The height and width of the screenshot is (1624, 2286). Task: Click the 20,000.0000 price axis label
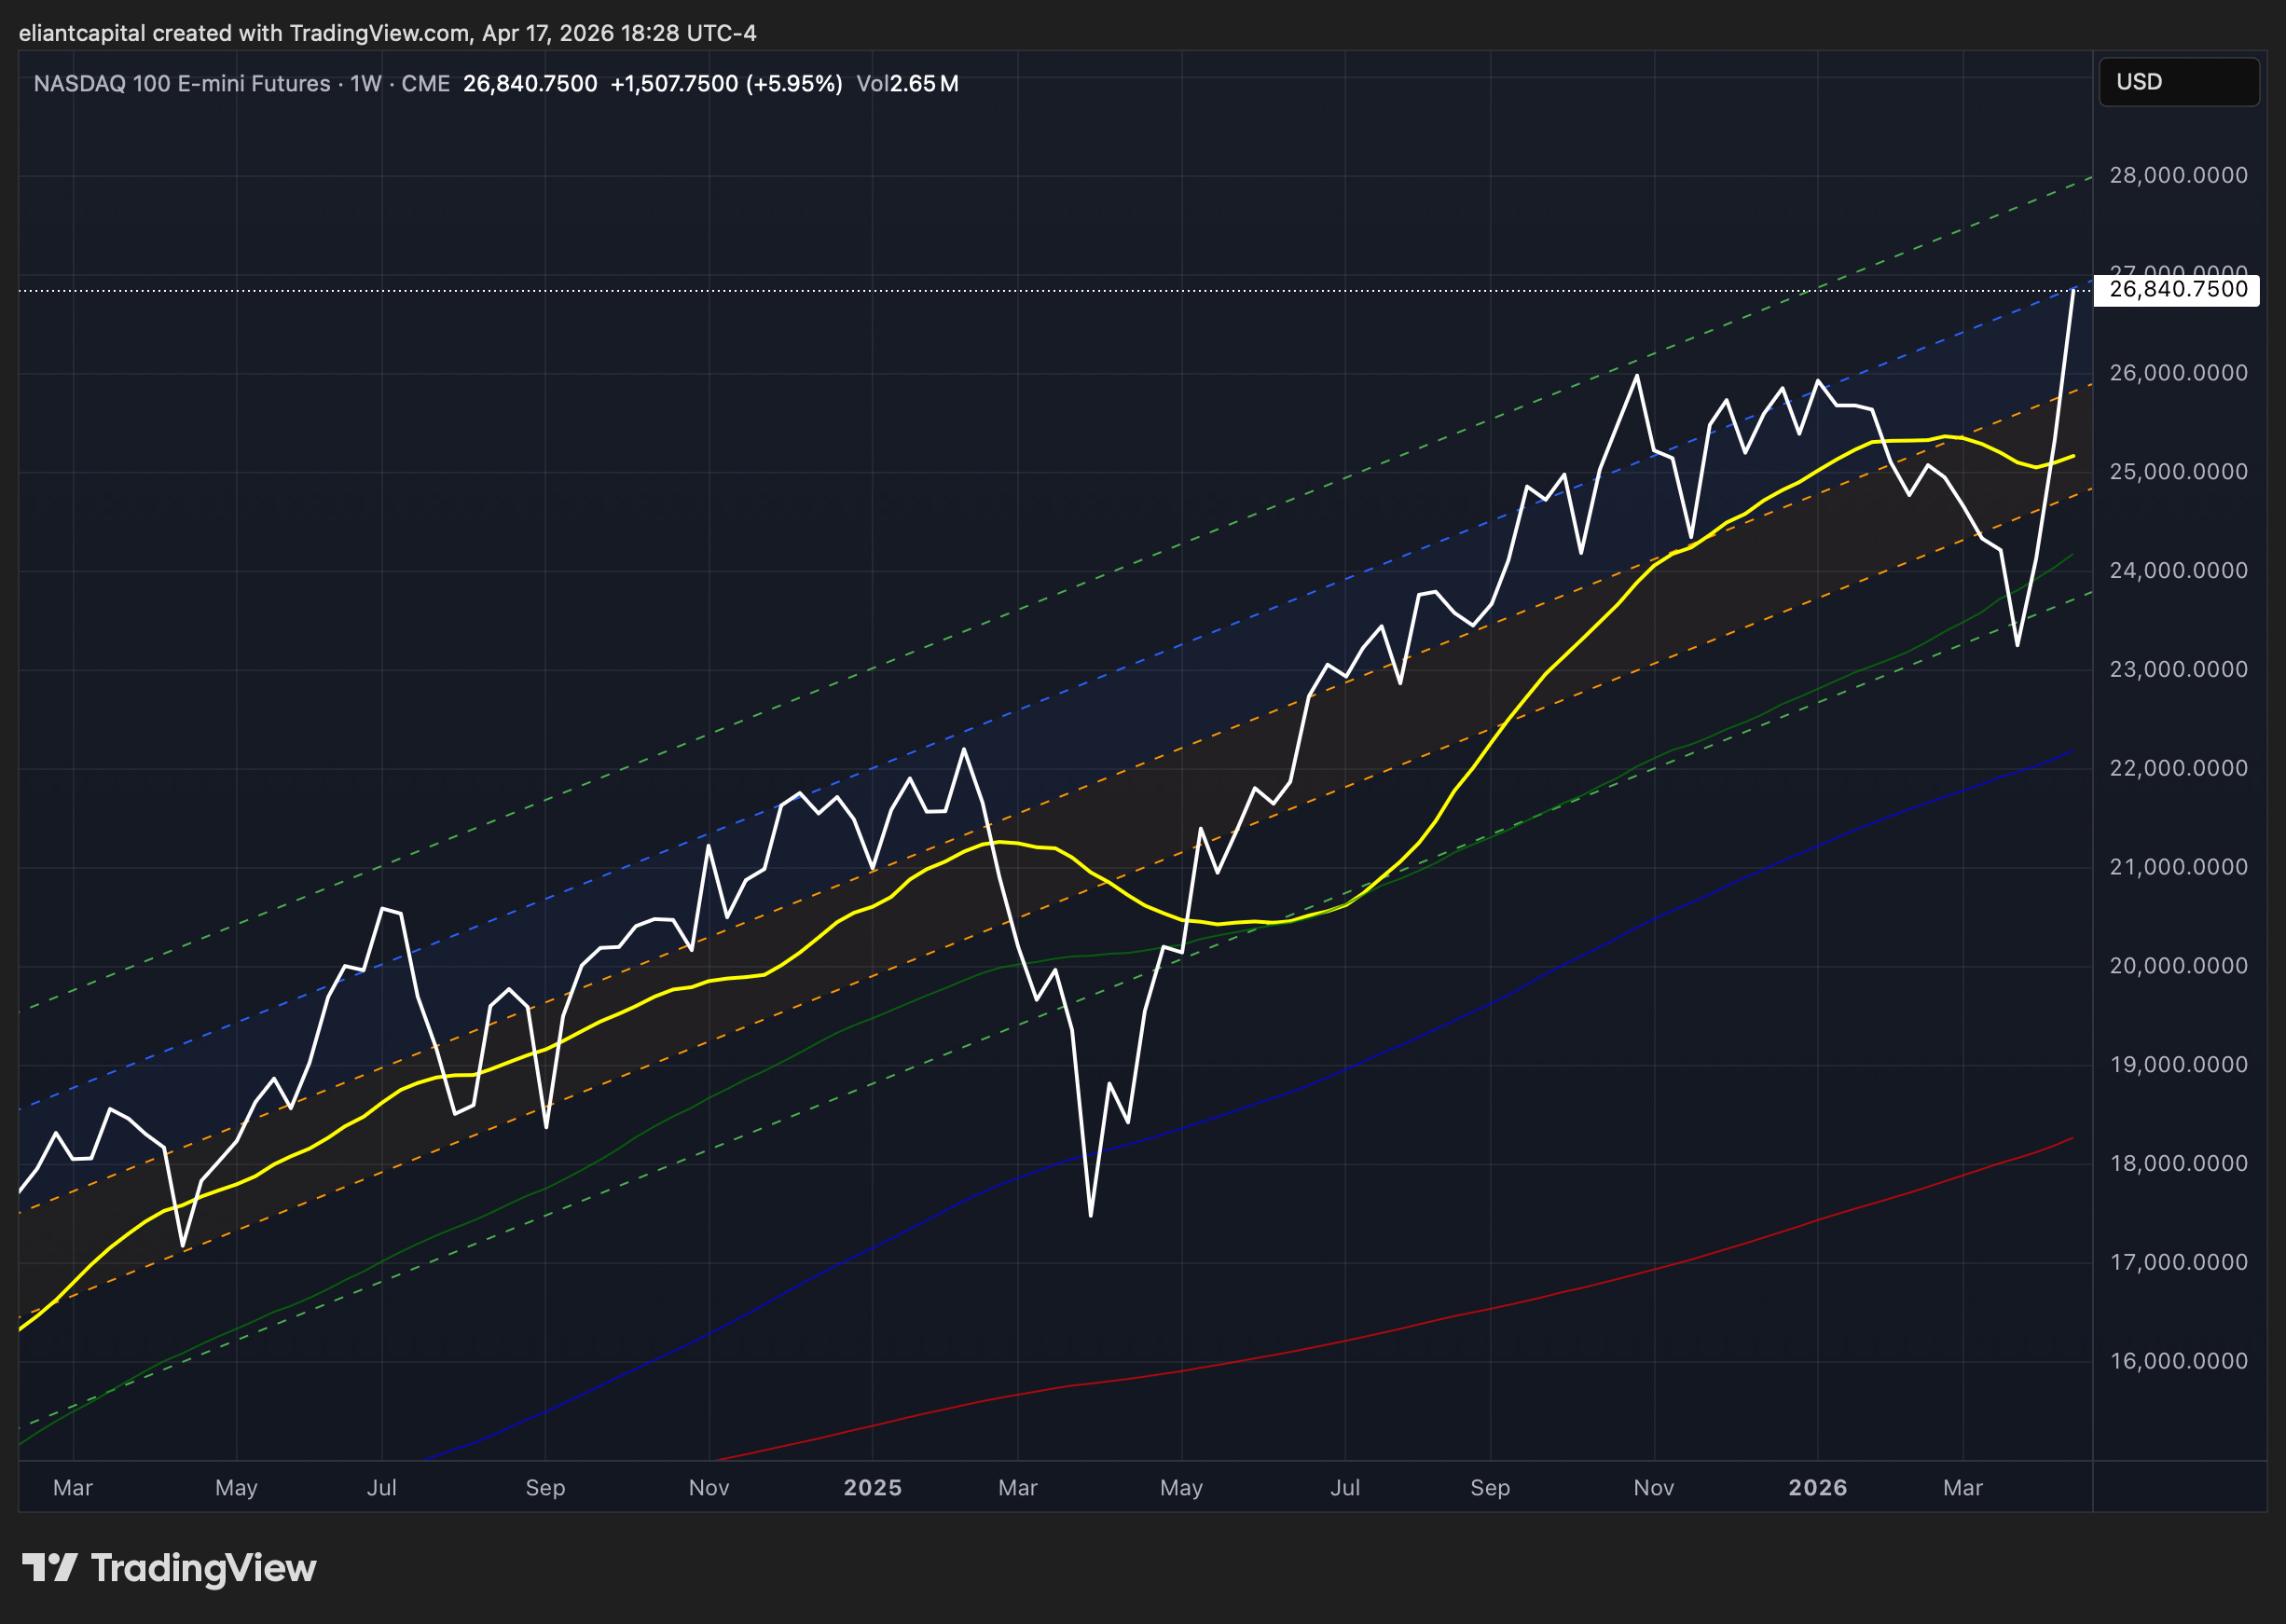point(2177,966)
